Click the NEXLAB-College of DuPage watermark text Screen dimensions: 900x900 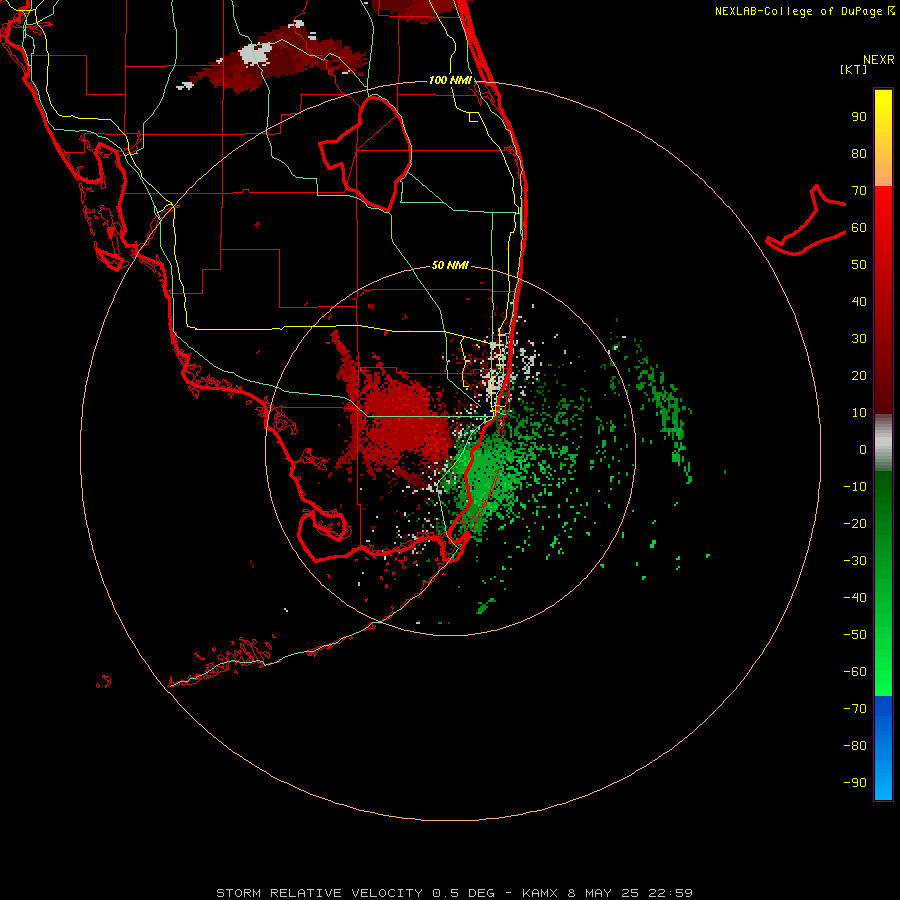[805, 11]
